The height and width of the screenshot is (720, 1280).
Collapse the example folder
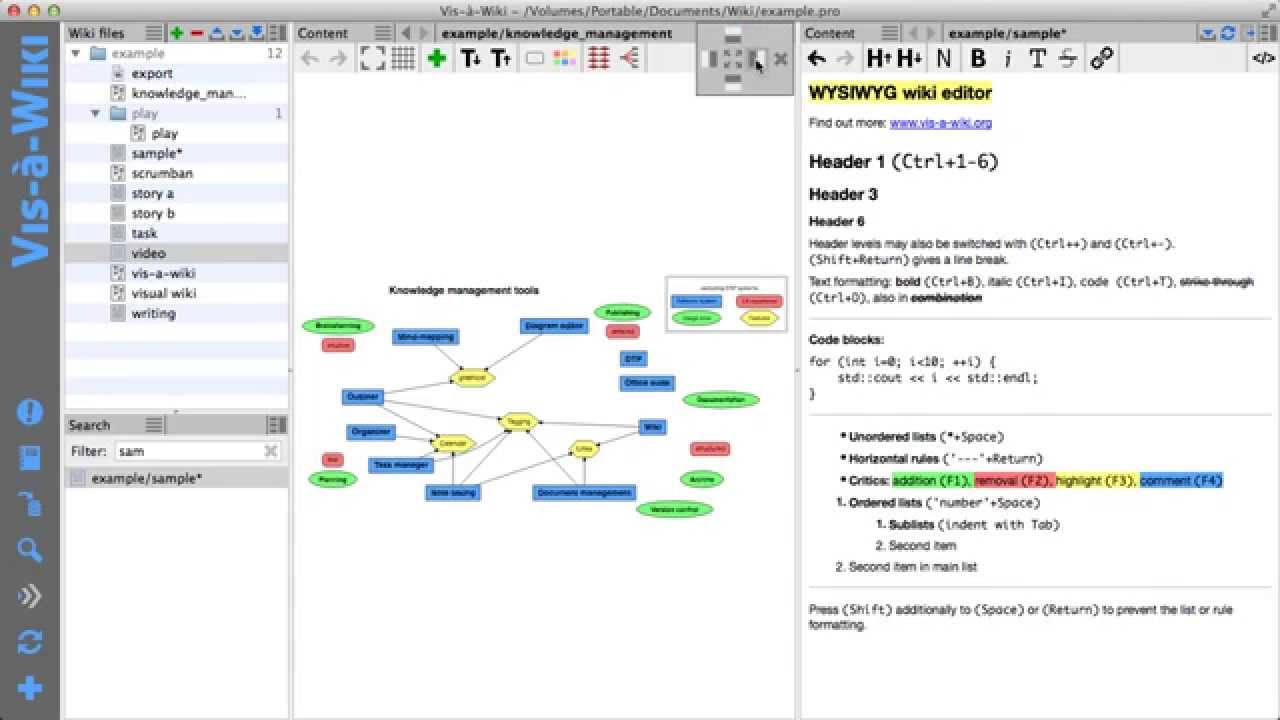[x=76, y=53]
